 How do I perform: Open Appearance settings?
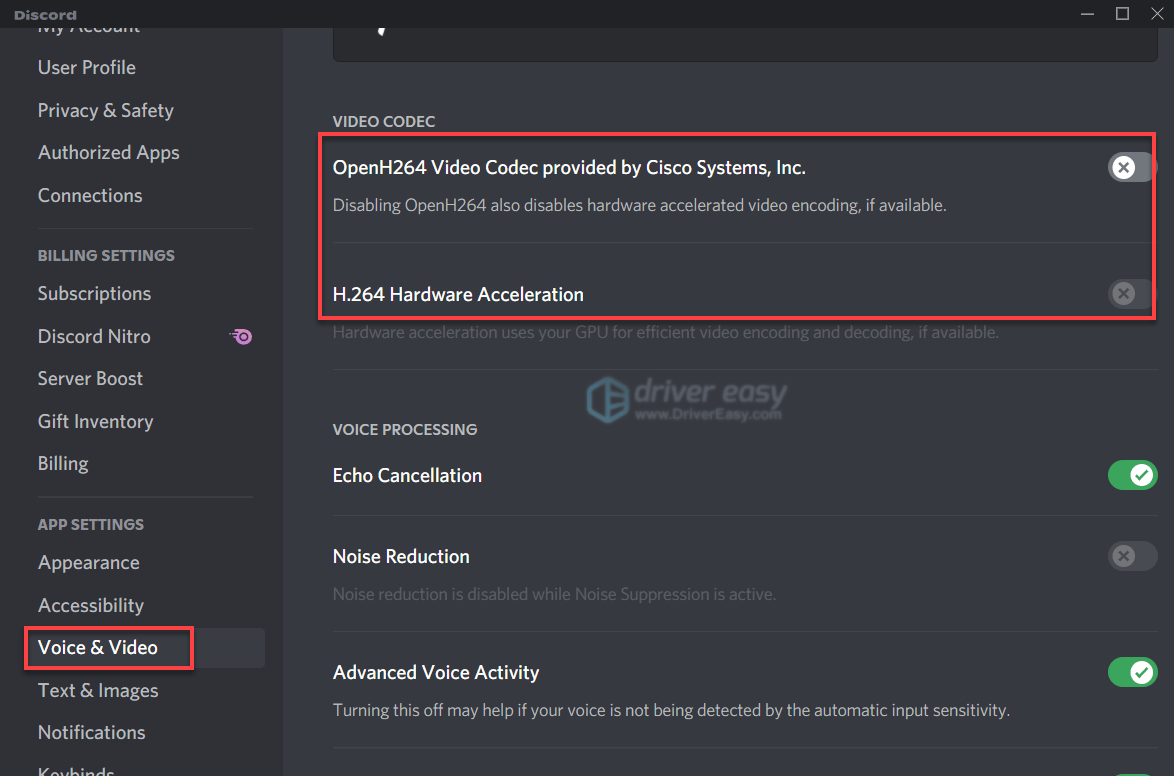[x=88, y=562]
